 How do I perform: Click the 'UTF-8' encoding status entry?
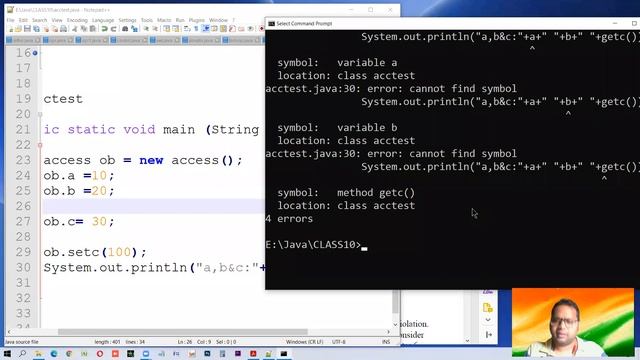point(339,342)
